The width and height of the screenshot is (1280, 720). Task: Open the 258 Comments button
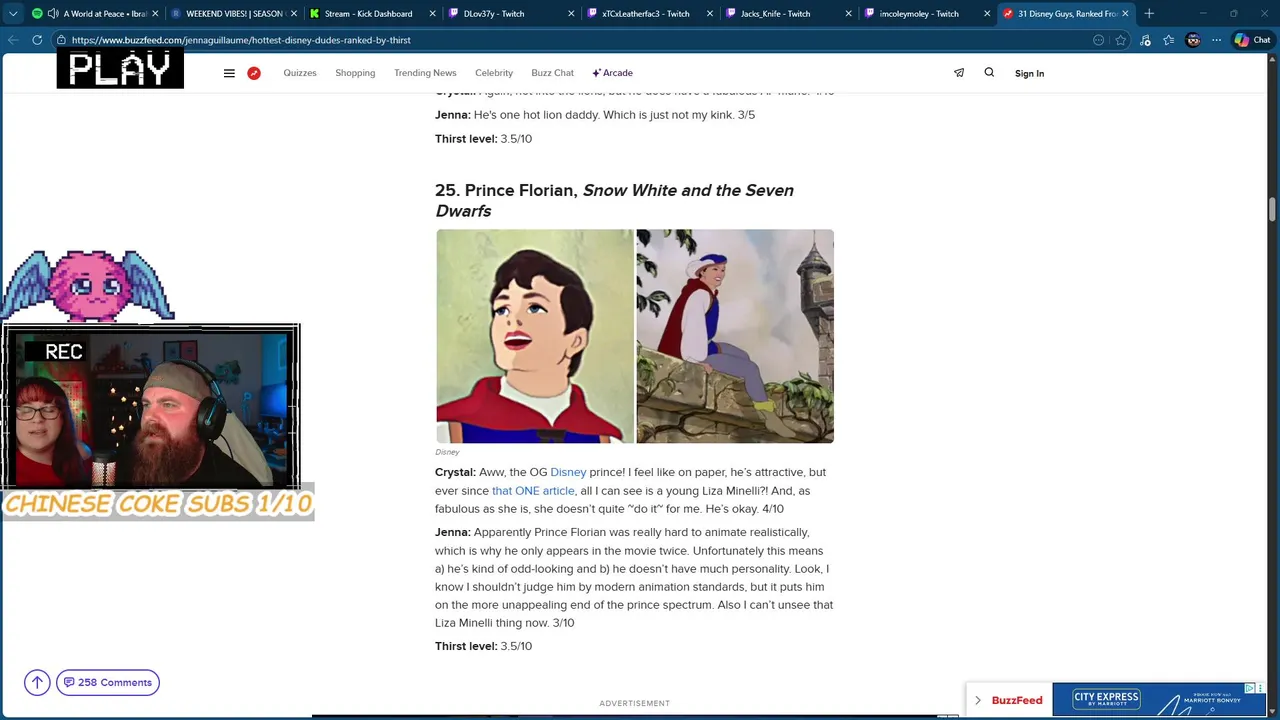point(108,683)
